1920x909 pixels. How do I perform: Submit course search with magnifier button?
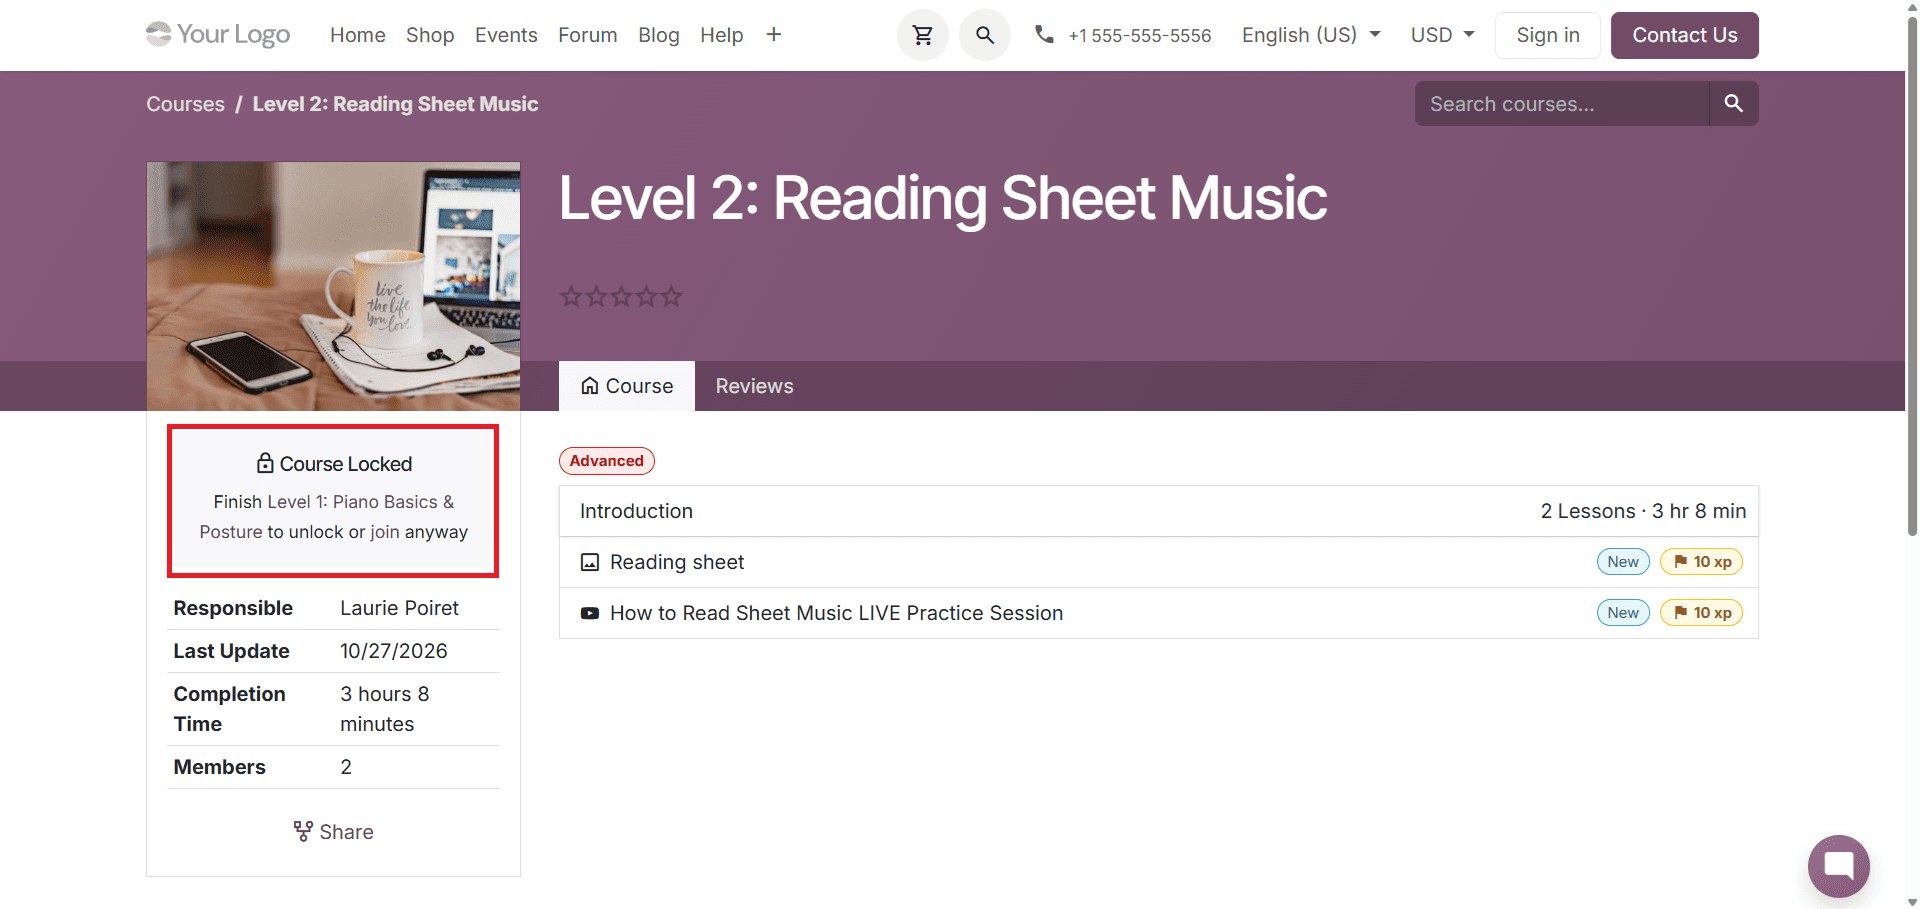(1733, 104)
